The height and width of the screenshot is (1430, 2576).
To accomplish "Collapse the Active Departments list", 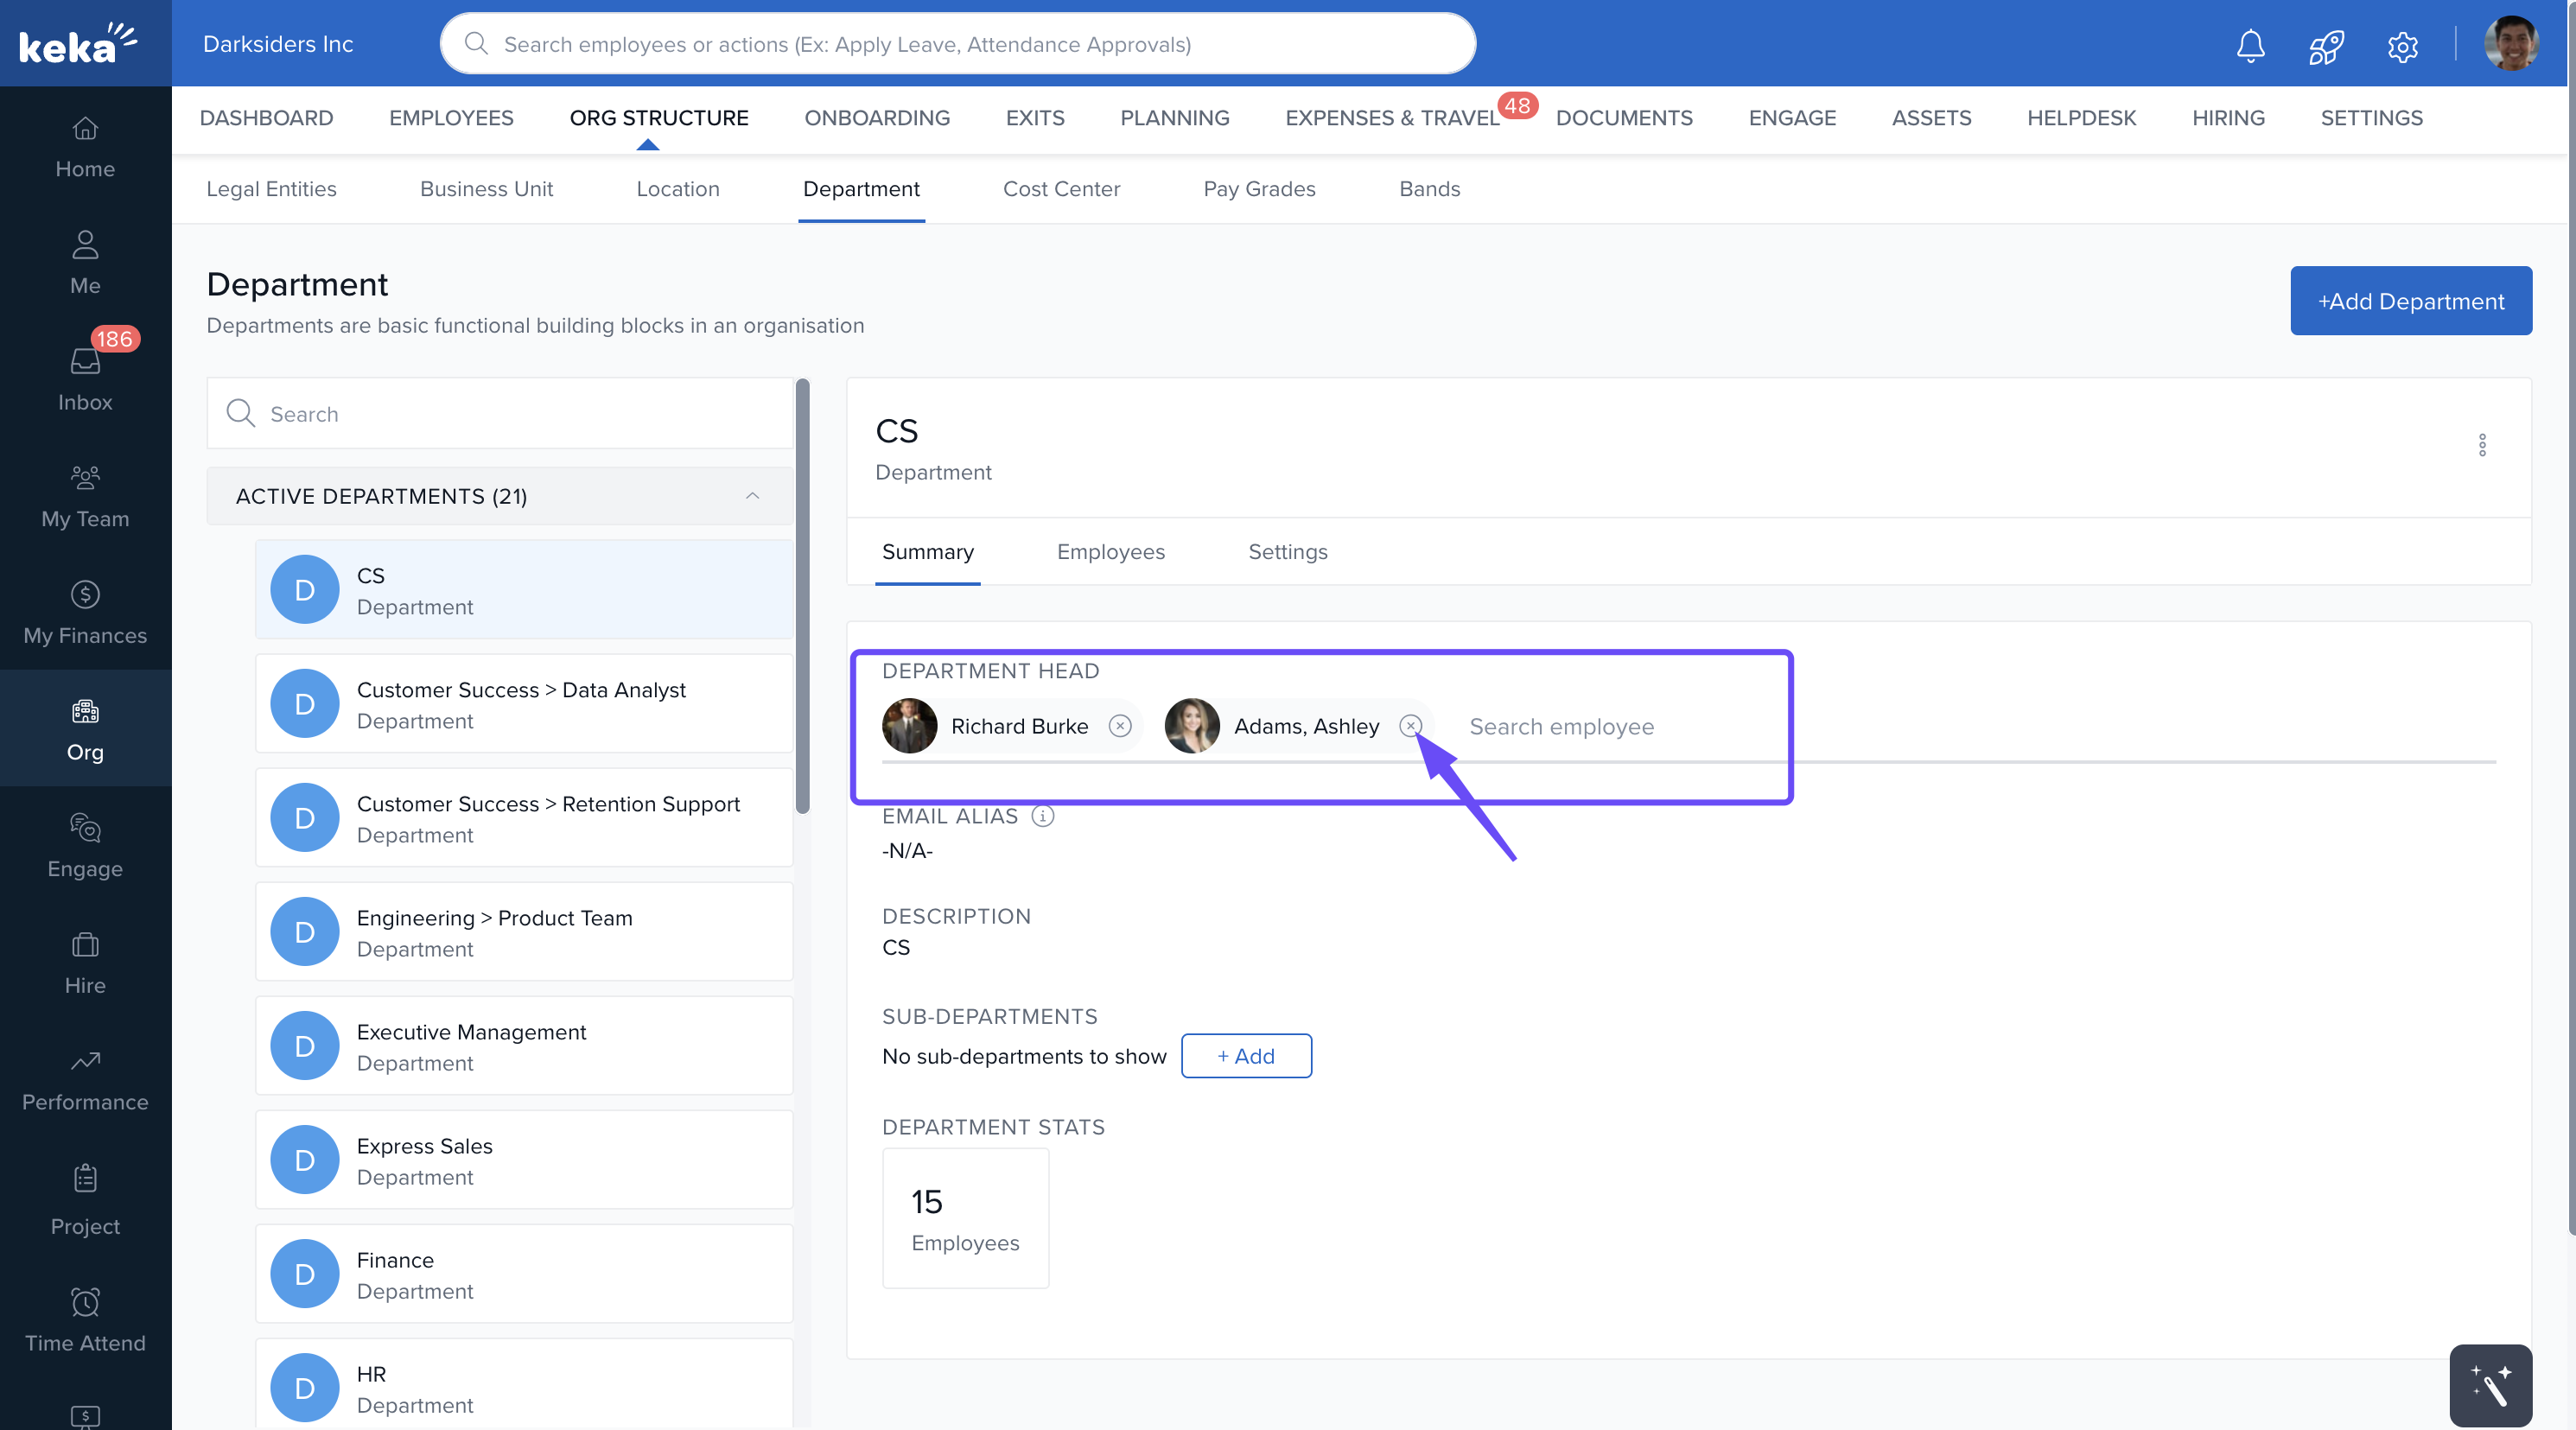I will pos(752,496).
